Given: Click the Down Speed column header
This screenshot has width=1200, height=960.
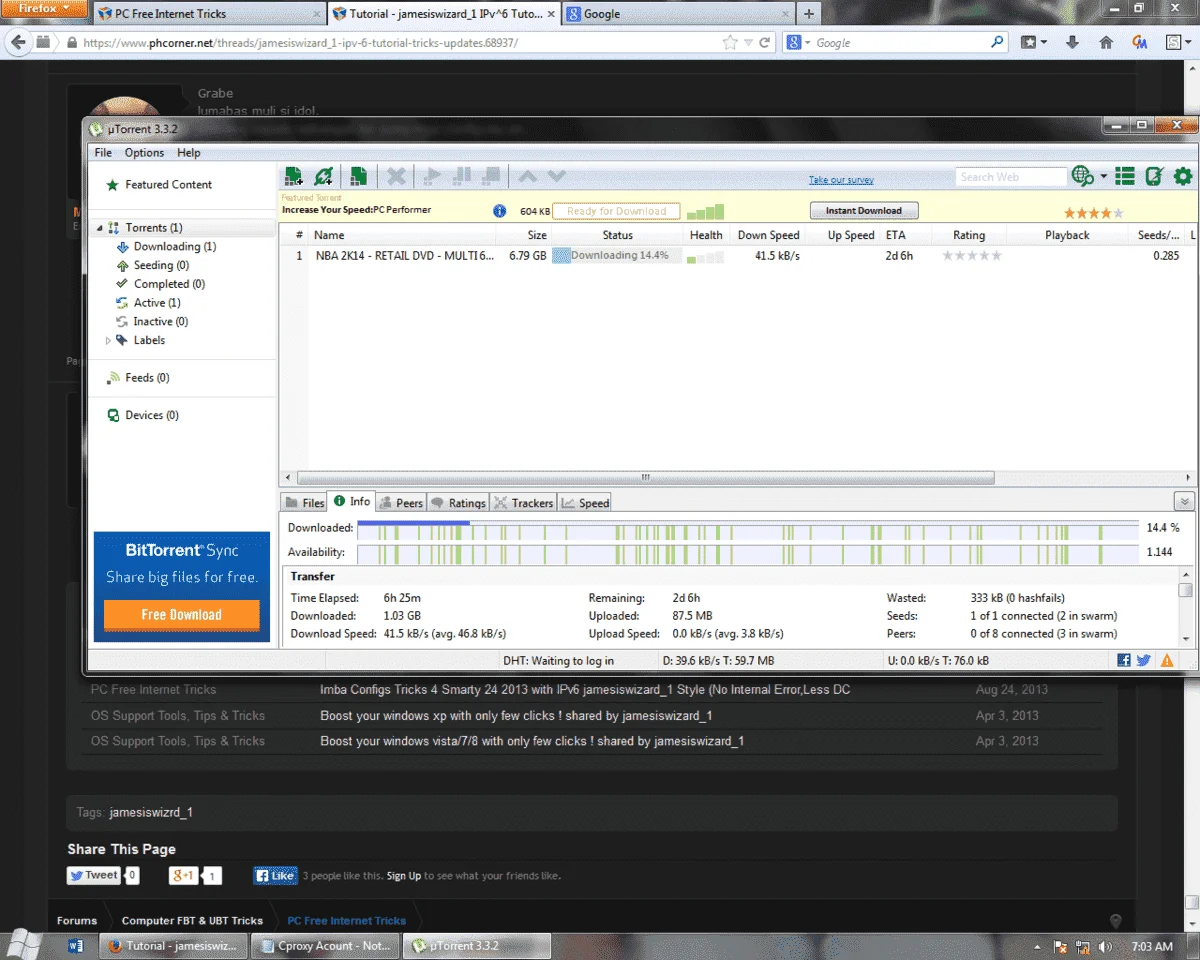Looking at the screenshot, I should [x=768, y=235].
